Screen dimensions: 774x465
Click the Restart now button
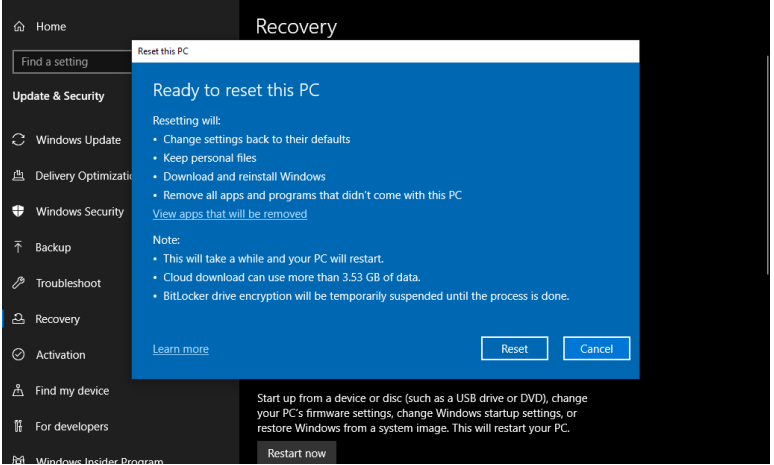click(x=297, y=453)
